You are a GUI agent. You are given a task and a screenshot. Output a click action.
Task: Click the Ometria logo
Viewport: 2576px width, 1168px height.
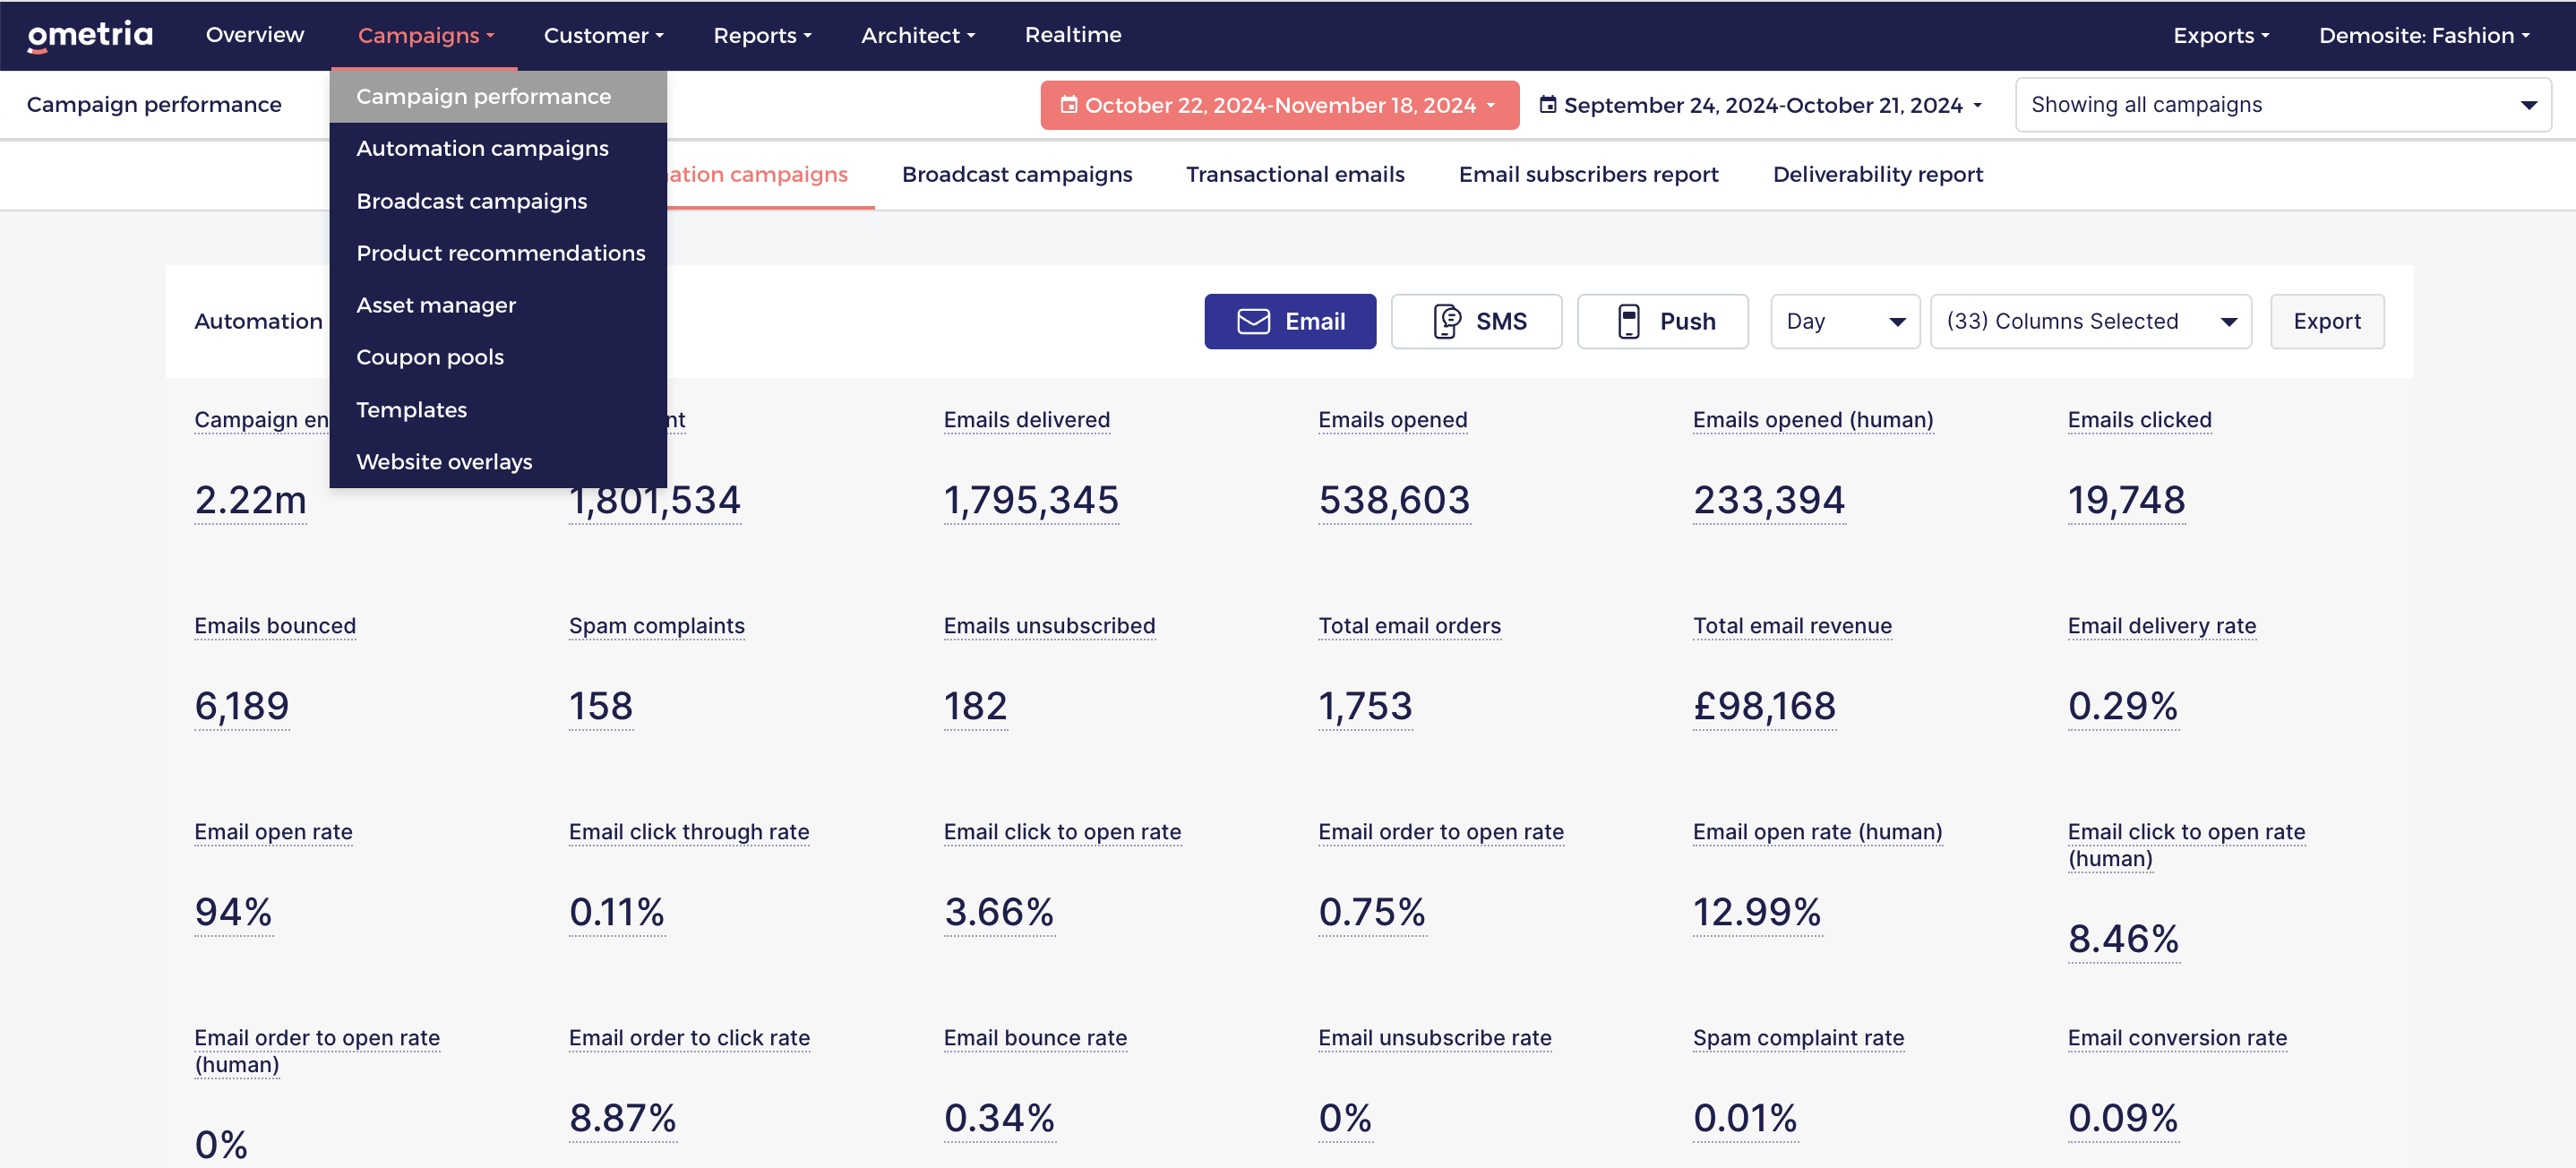(x=90, y=35)
